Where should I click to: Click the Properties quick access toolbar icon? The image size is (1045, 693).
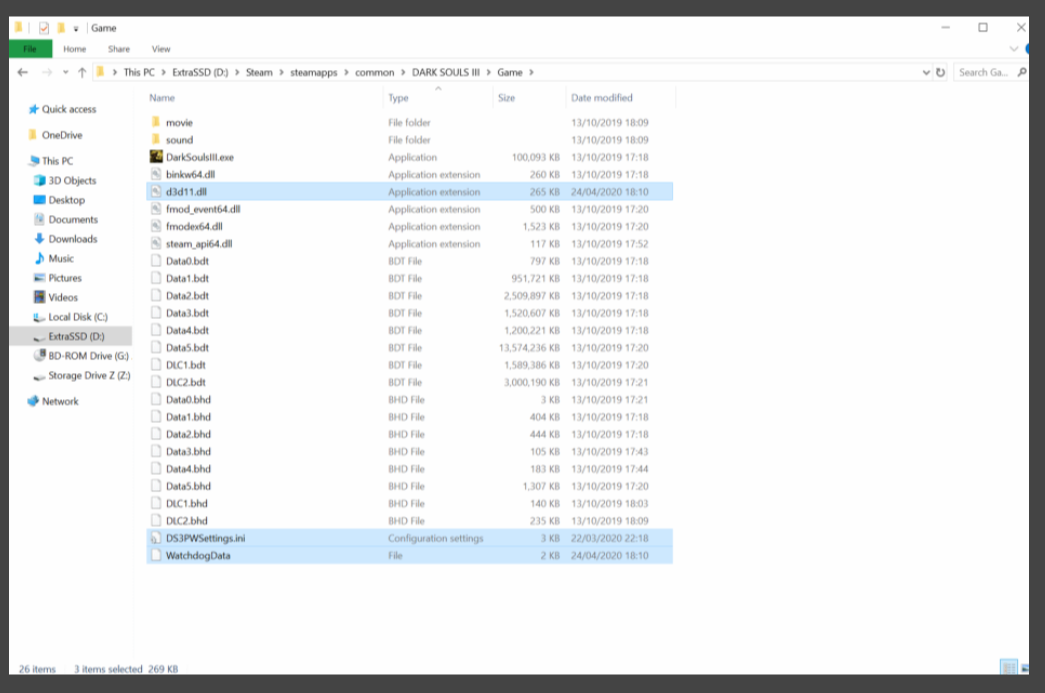43,28
